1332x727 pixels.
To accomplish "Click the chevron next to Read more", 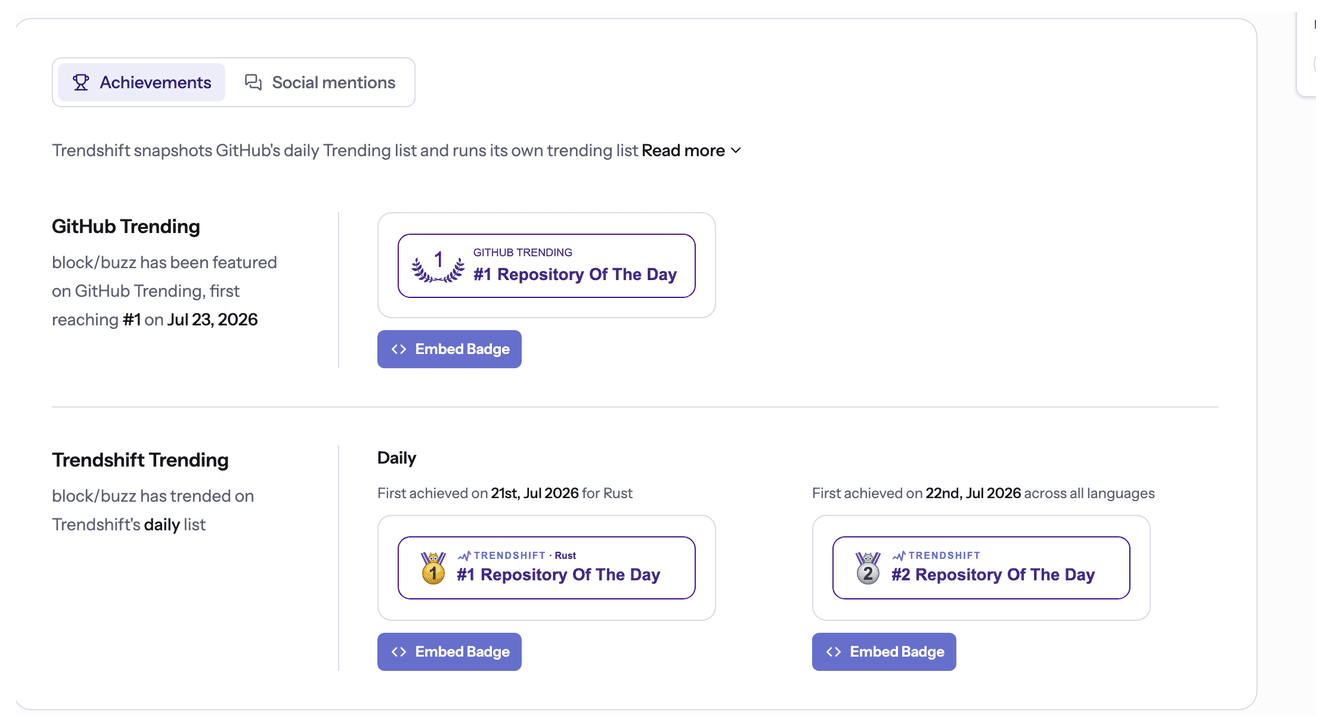I will pyautogui.click(x=736, y=150).
